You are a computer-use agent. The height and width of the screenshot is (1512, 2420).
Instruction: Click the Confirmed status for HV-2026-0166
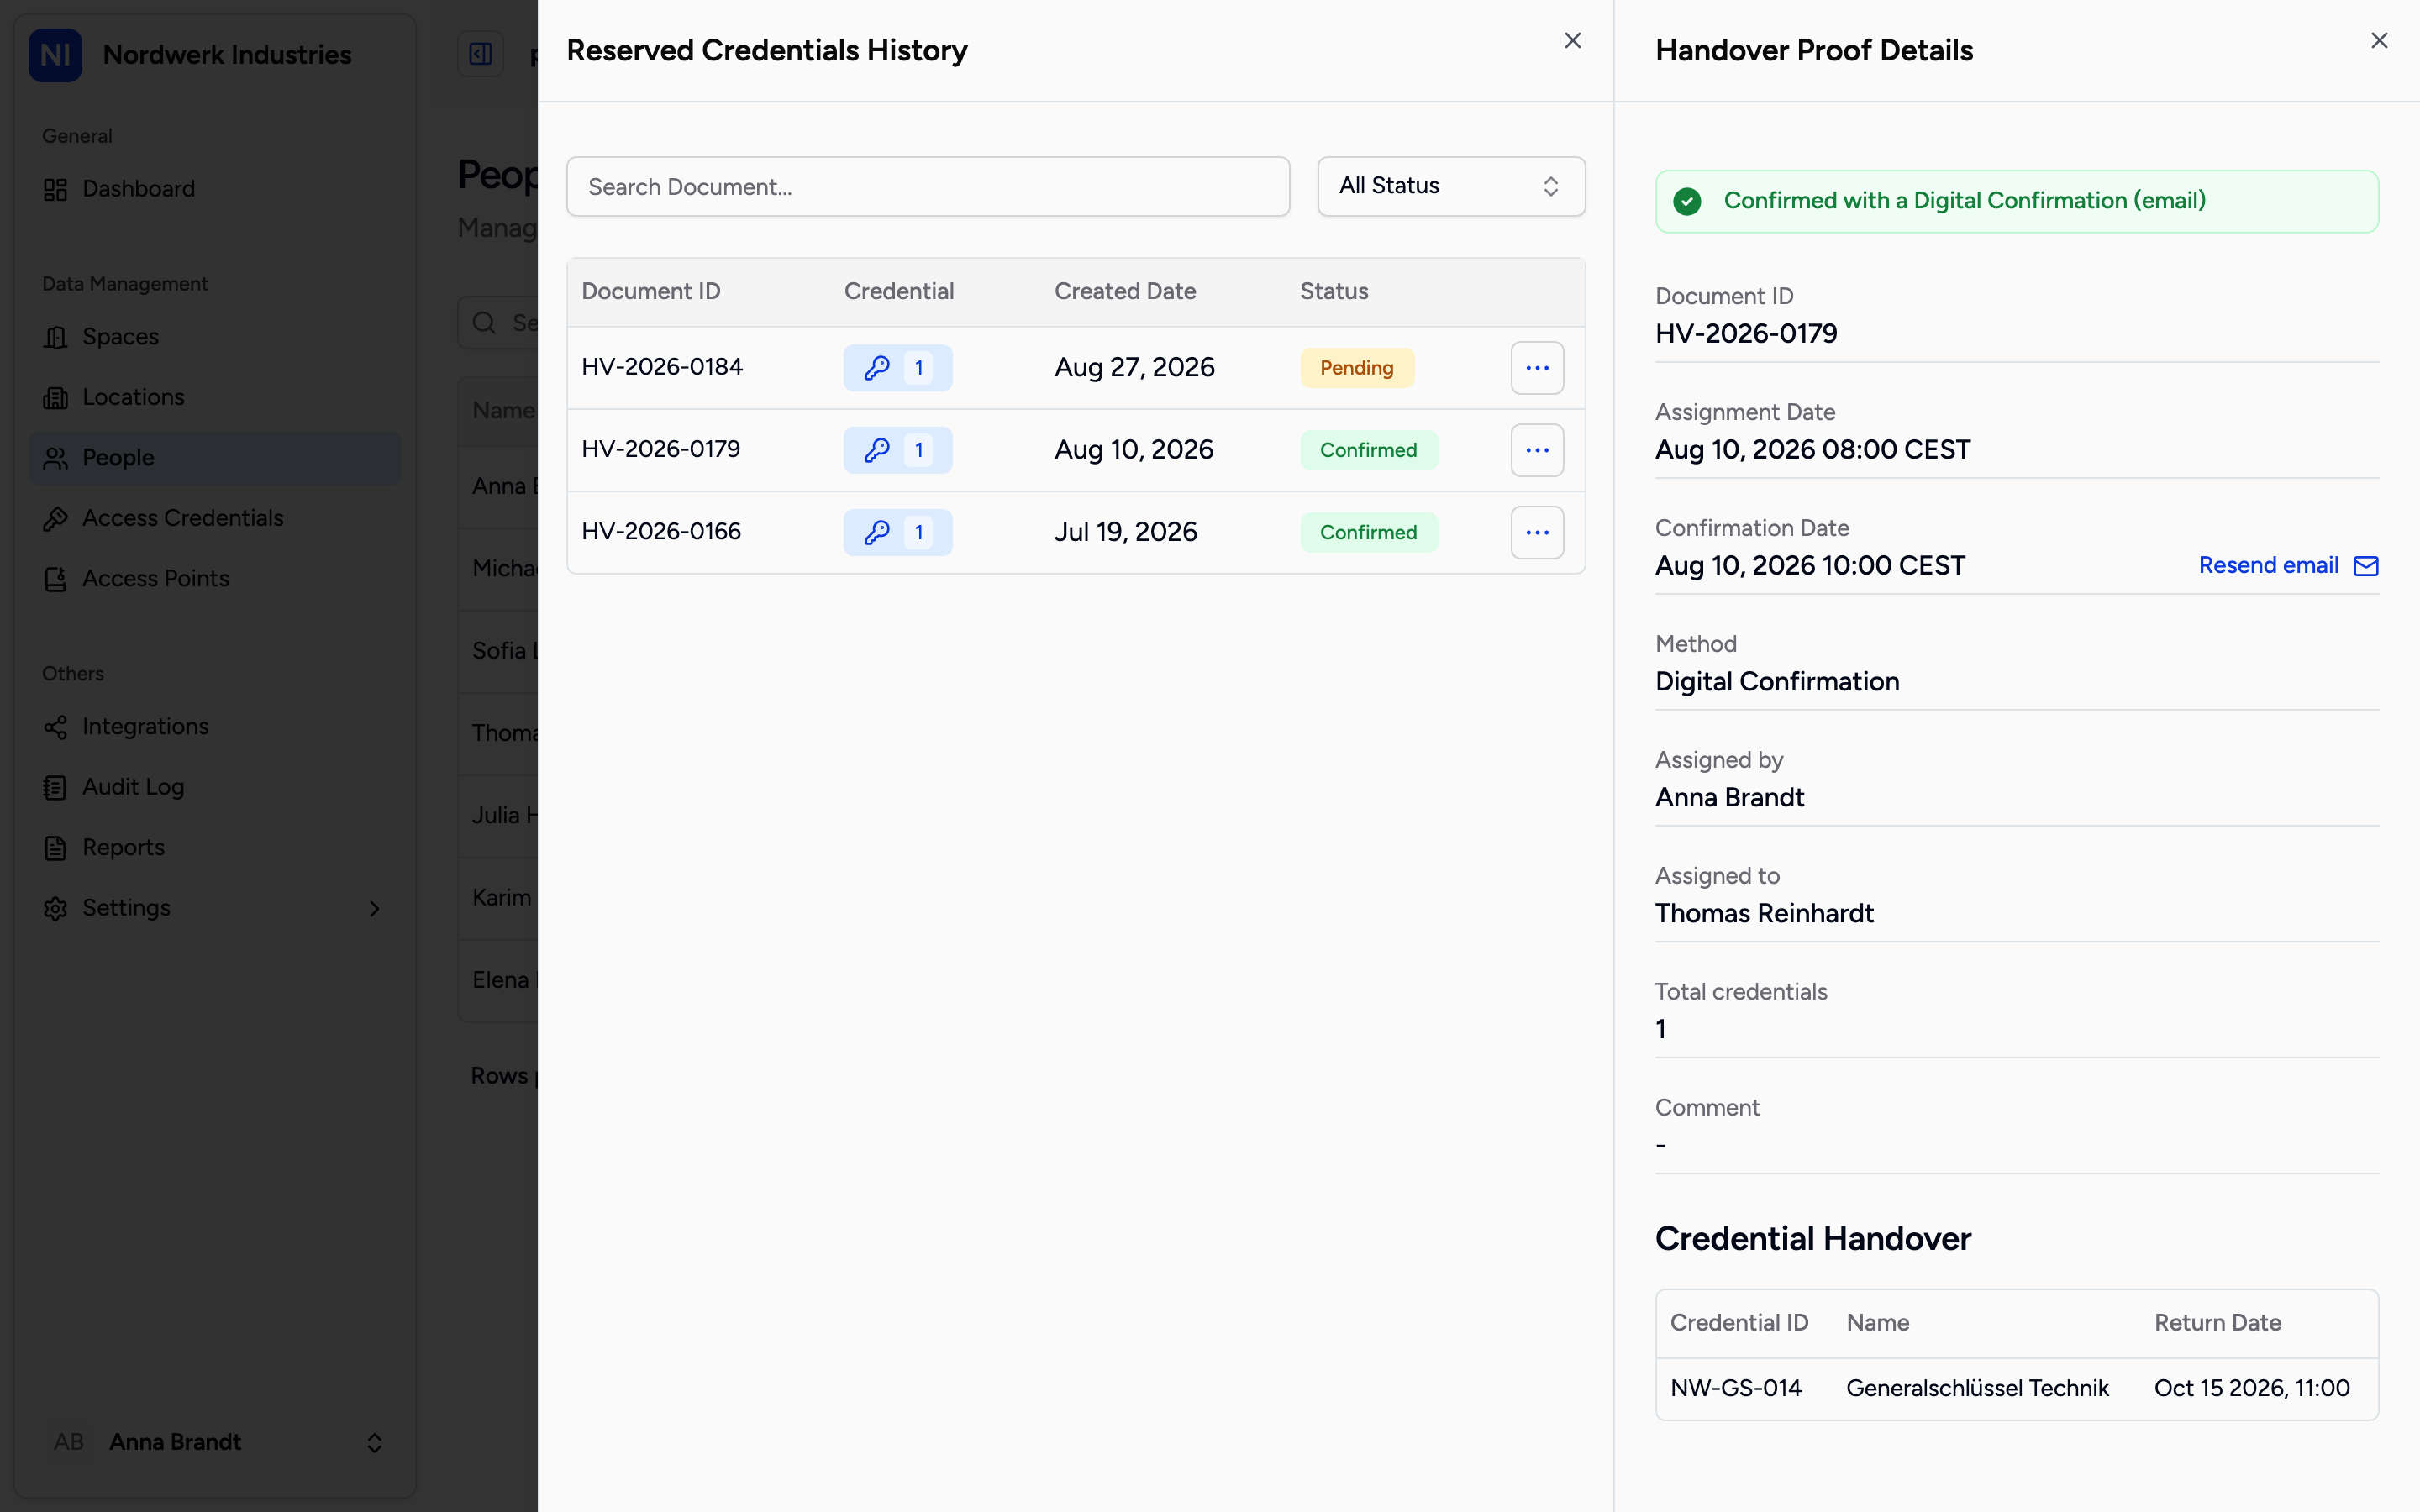[1369, 532]
